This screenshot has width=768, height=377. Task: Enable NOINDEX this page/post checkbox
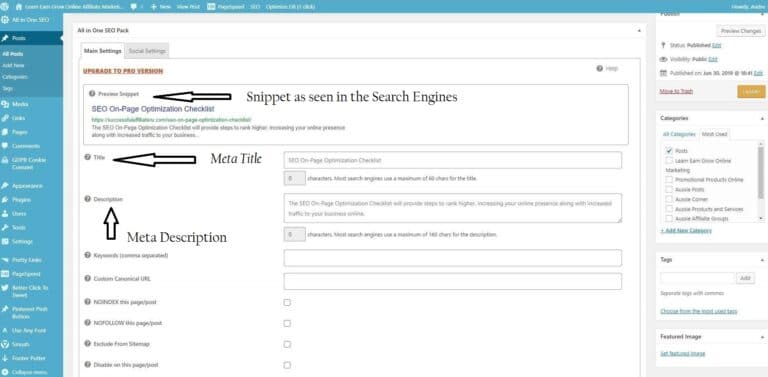click(x=287, y=303)
